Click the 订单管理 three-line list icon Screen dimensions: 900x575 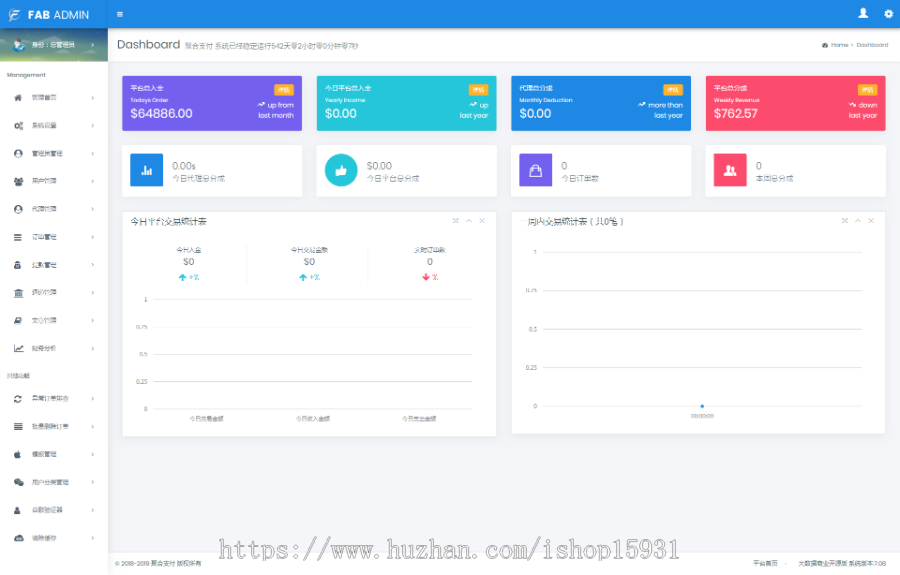[x=18, y=237]
